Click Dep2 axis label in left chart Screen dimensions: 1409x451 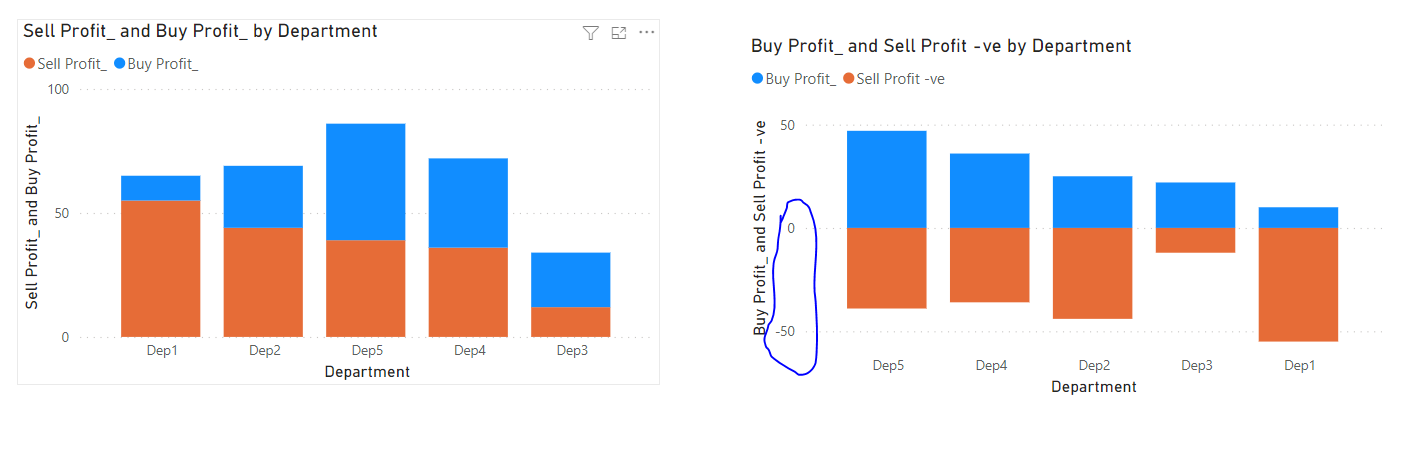264,351
